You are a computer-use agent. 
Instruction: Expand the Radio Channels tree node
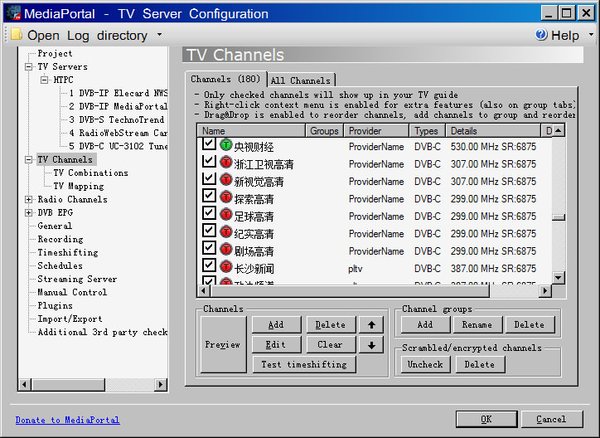click(28, 199)
